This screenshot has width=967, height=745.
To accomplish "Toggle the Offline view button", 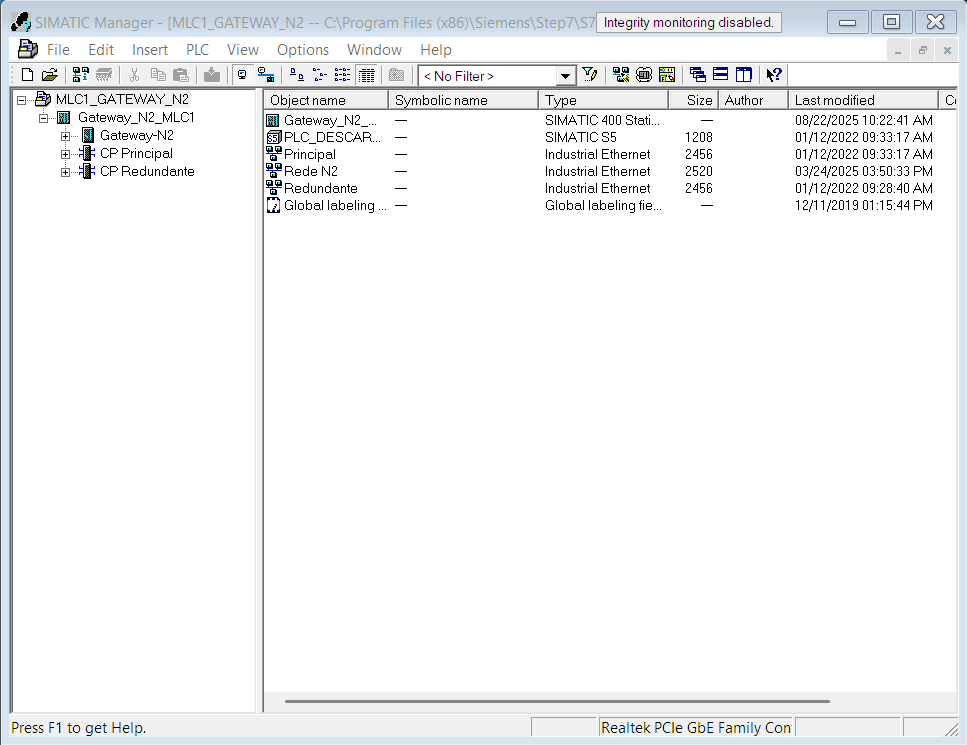I will (242, 75).
